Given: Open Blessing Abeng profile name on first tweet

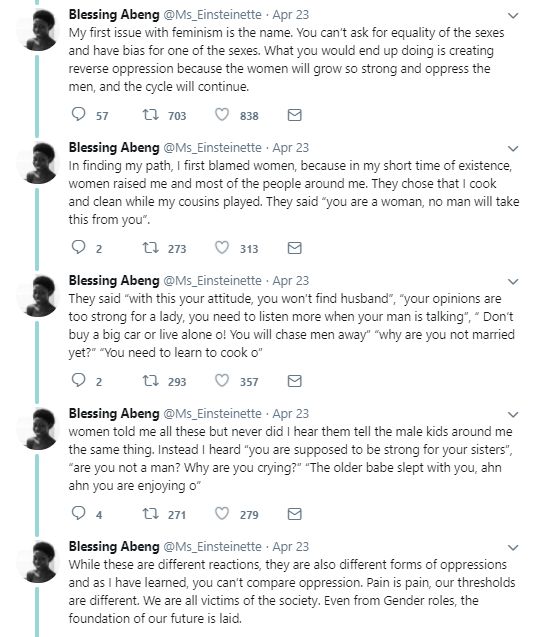Looking at the screenshot, I should [x=114, y=15].
